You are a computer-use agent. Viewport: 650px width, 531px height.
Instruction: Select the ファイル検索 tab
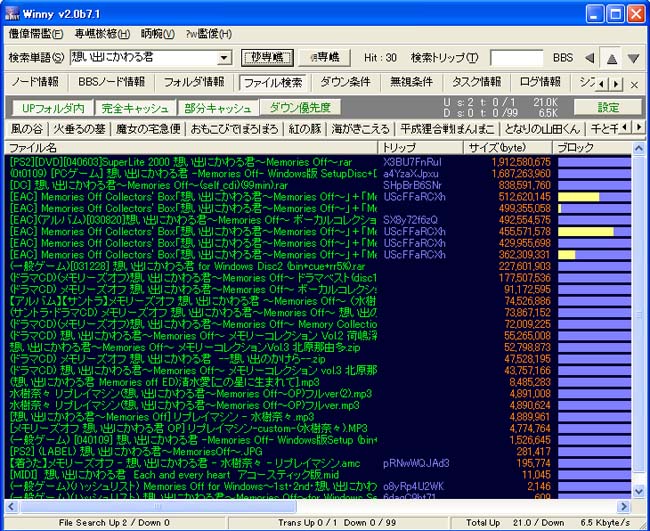pyautogui.click(x=273, y=83)
